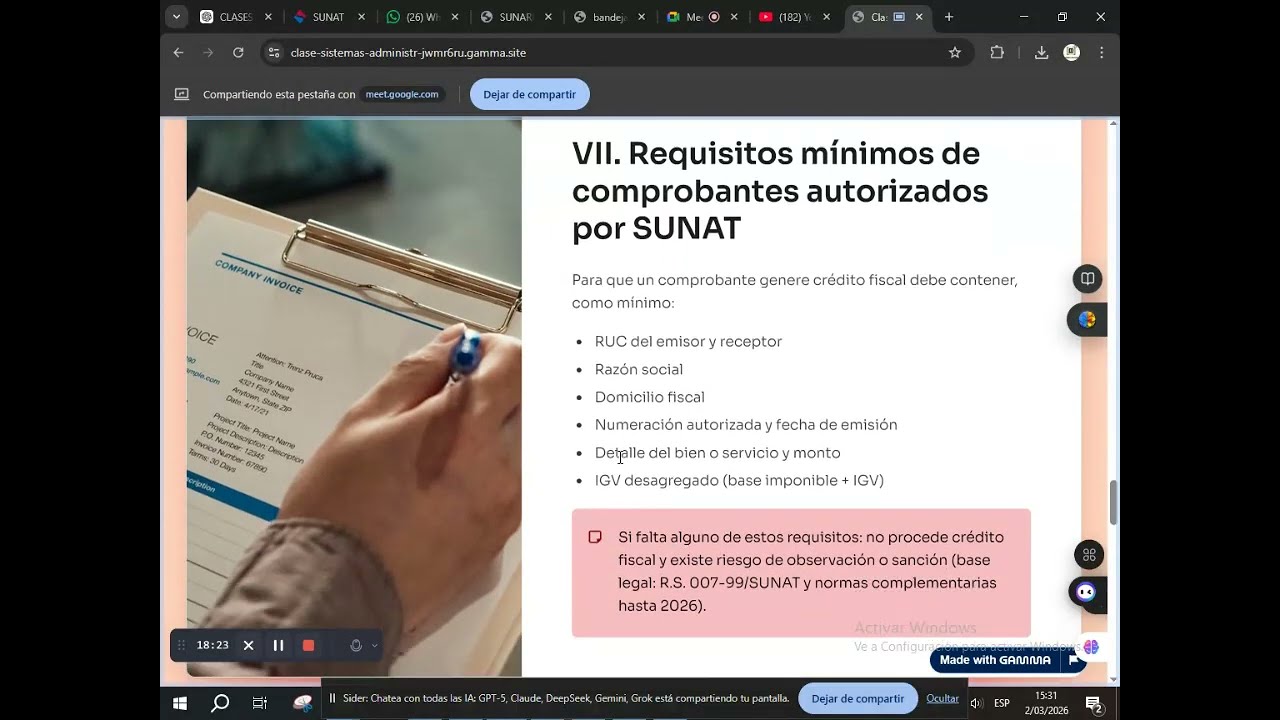
Task: Reload the current page
Action: pyautogui.click(x=238, y=53)
